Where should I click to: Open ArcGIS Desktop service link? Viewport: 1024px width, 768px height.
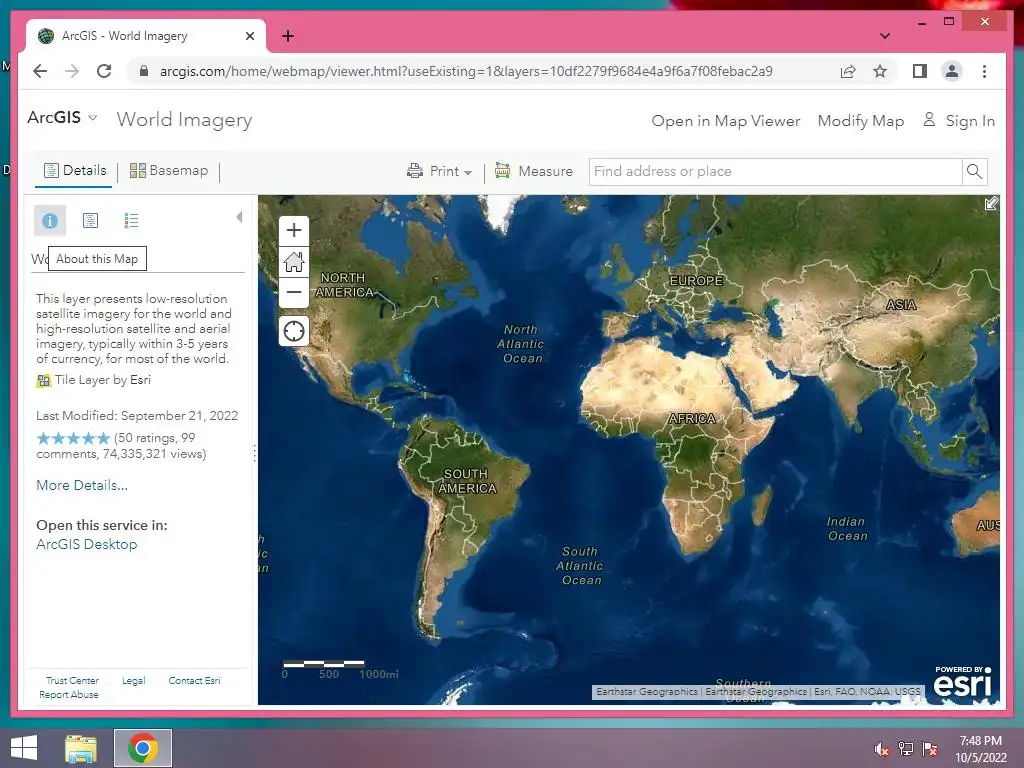pos(87,544)
